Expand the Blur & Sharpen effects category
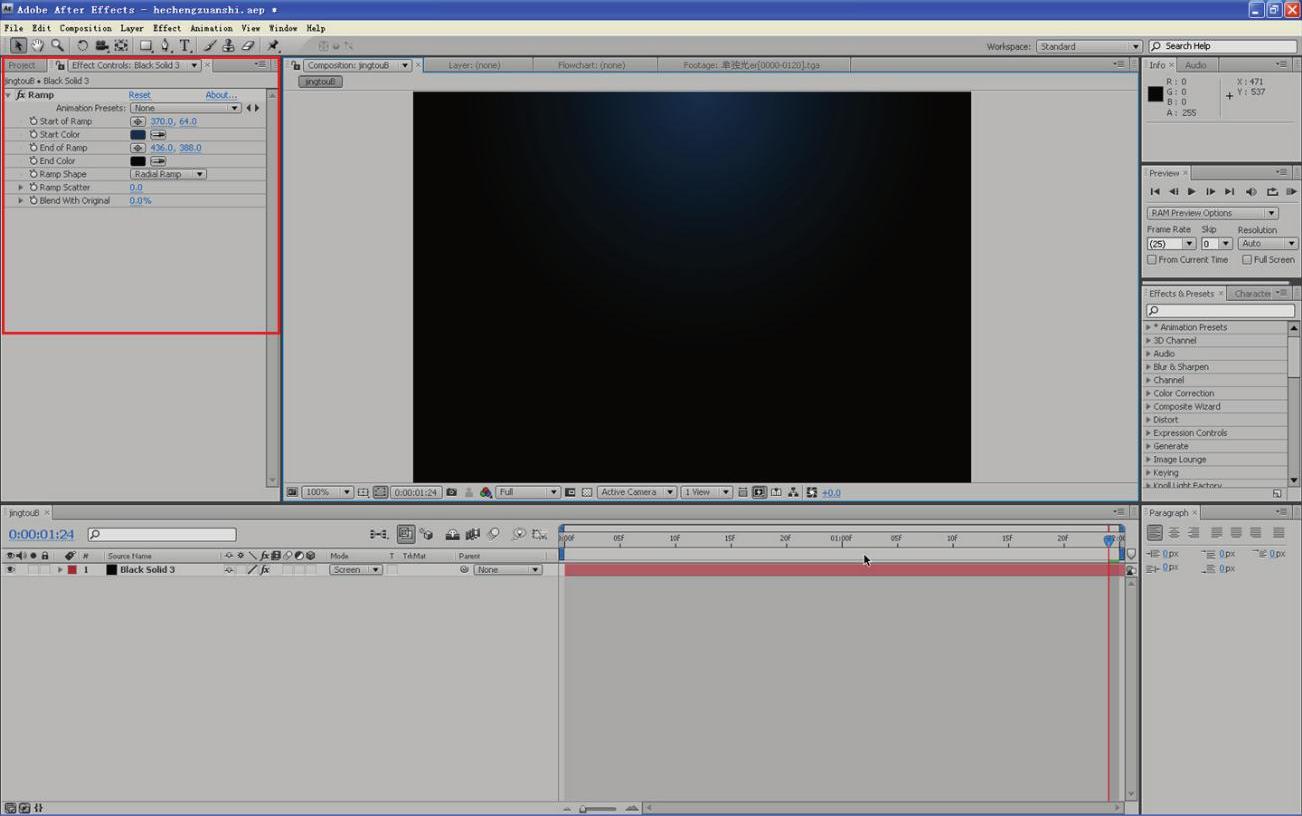Viewport: 1302px width, 816px height. click(1148, 367)
